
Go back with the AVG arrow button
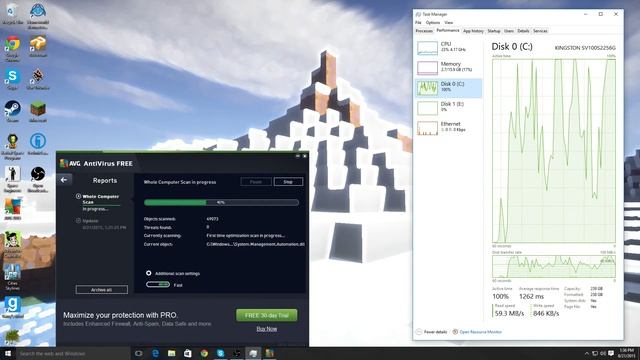tap(64, 180)
